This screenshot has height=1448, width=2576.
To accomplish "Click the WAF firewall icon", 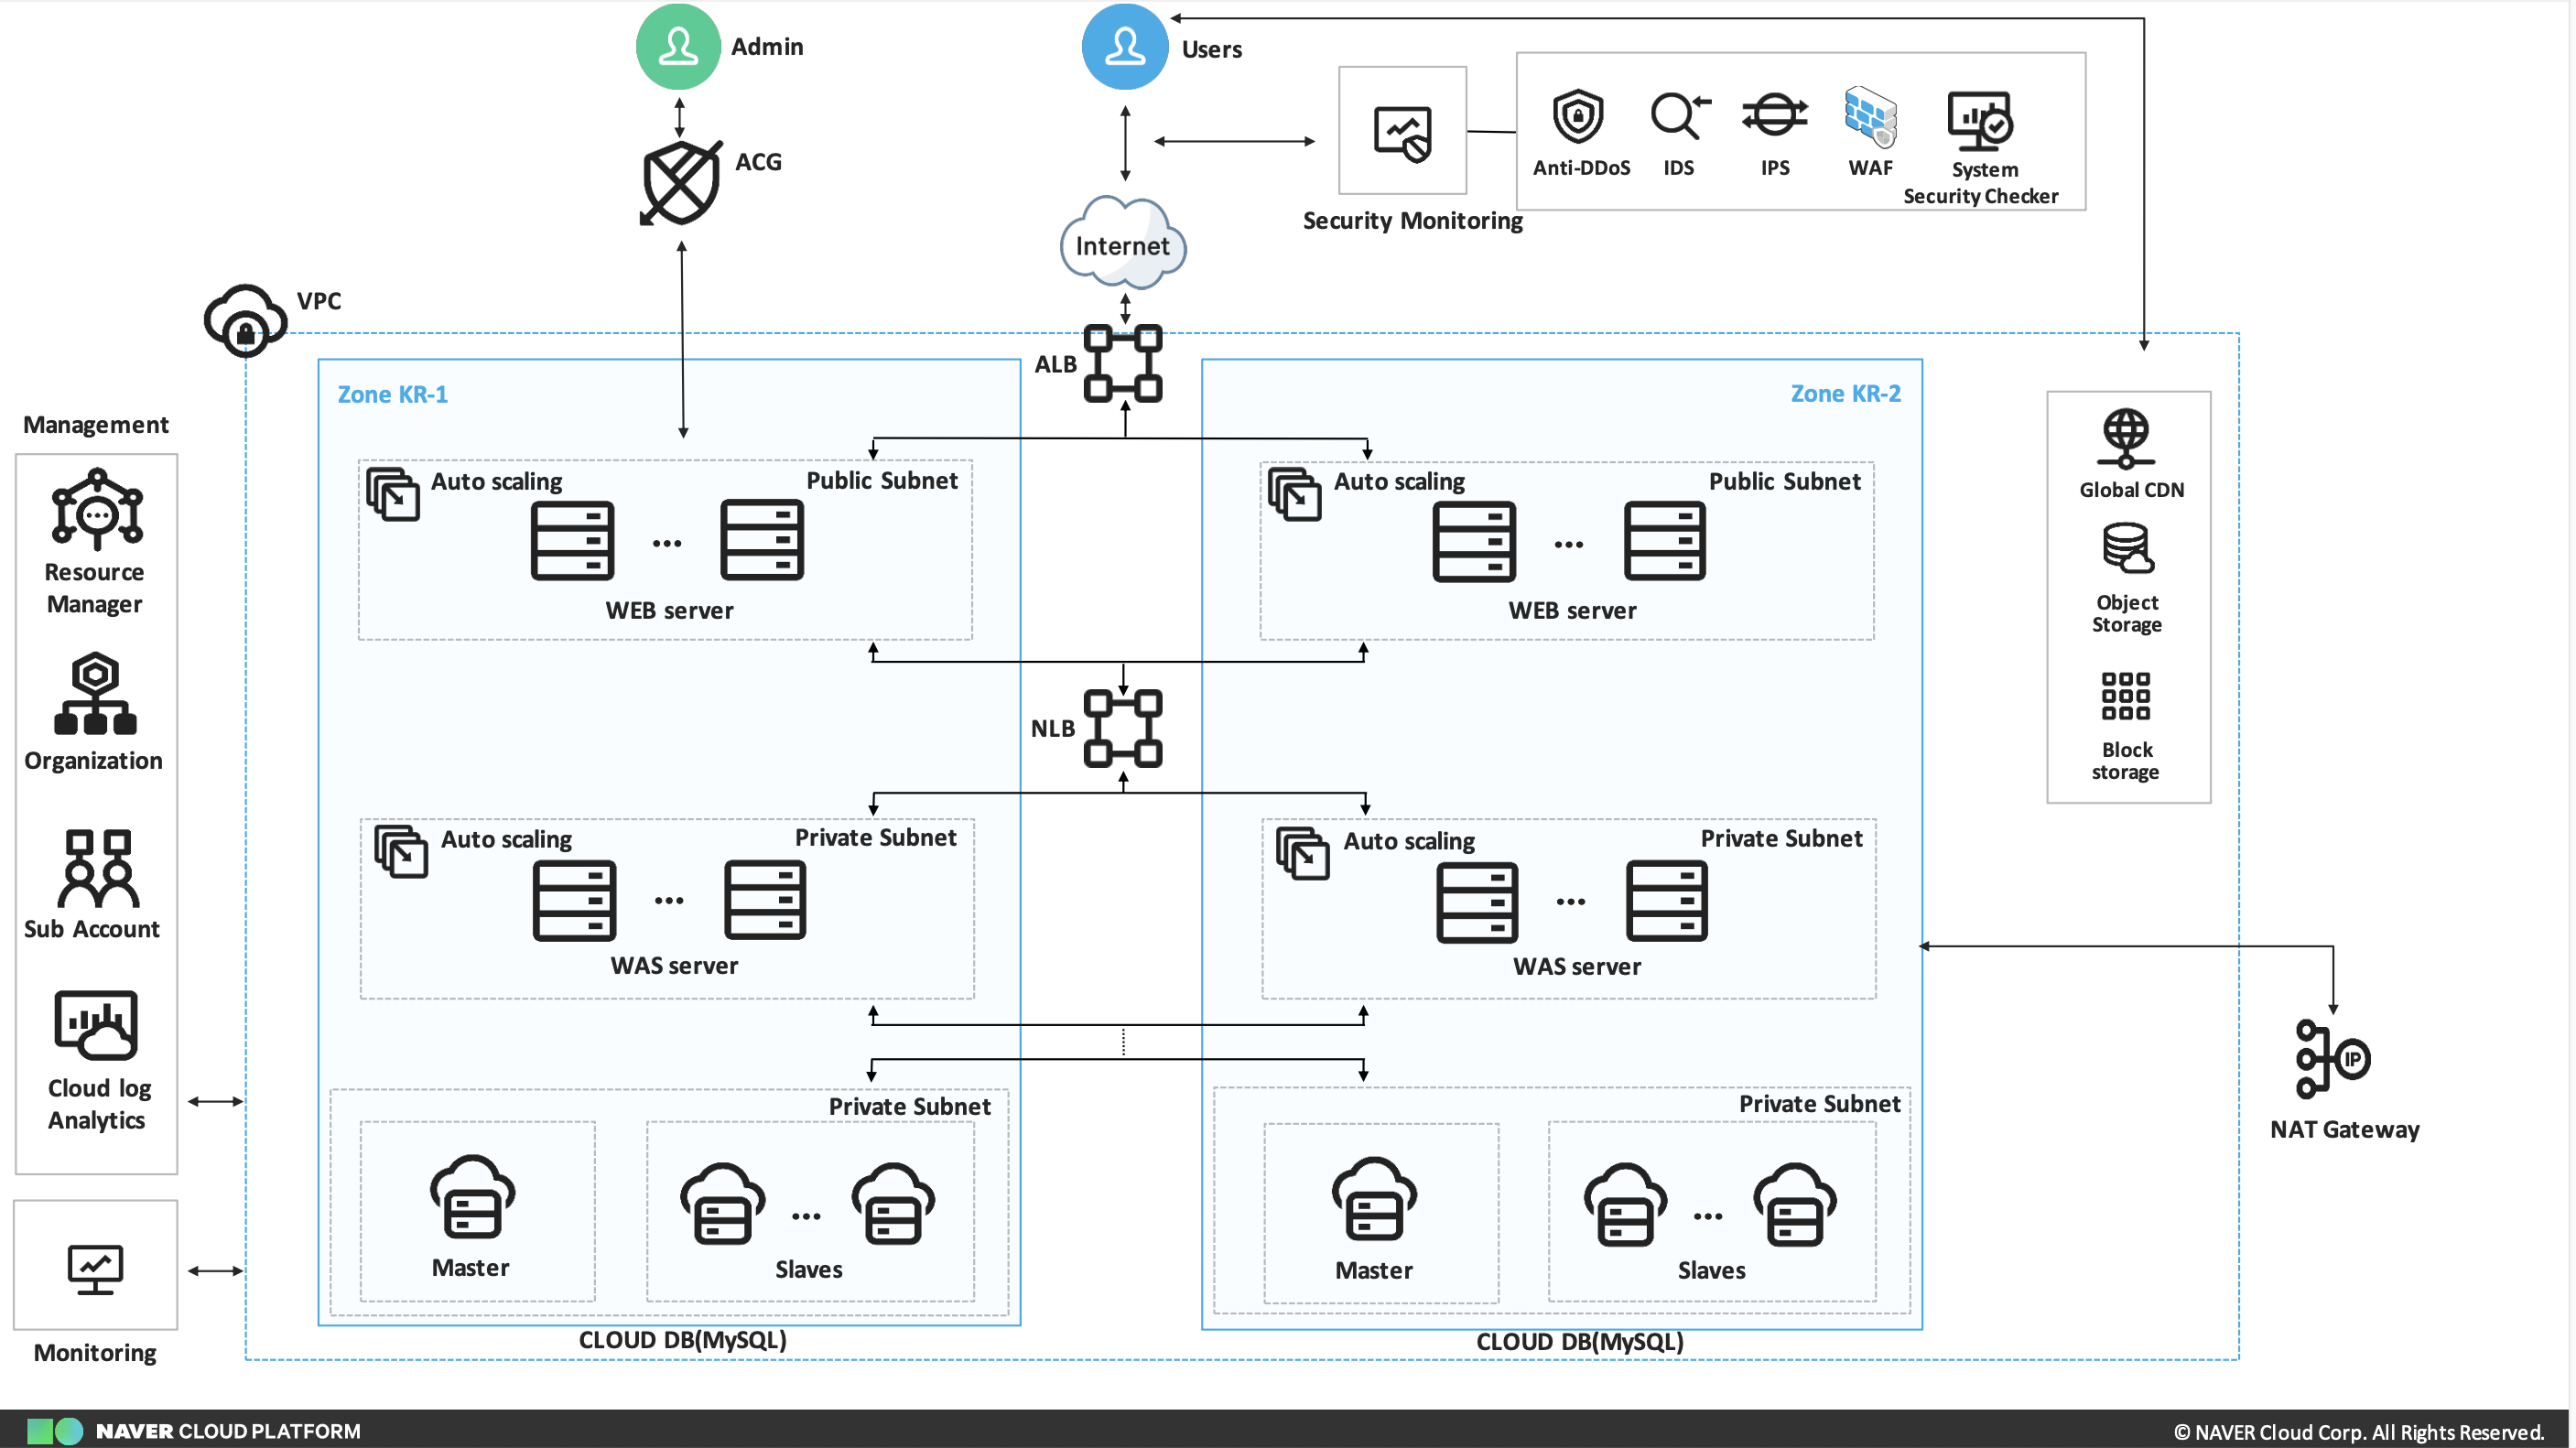I will 1869,118.
